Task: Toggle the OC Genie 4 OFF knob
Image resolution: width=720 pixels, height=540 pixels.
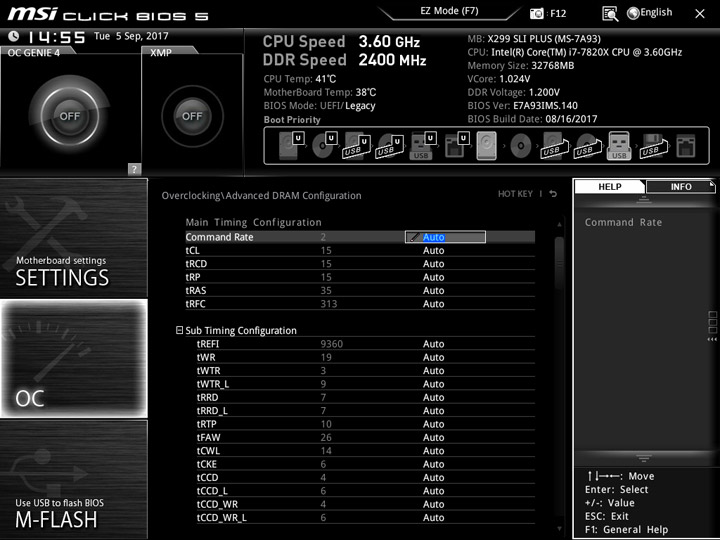Action: point(69,116)
